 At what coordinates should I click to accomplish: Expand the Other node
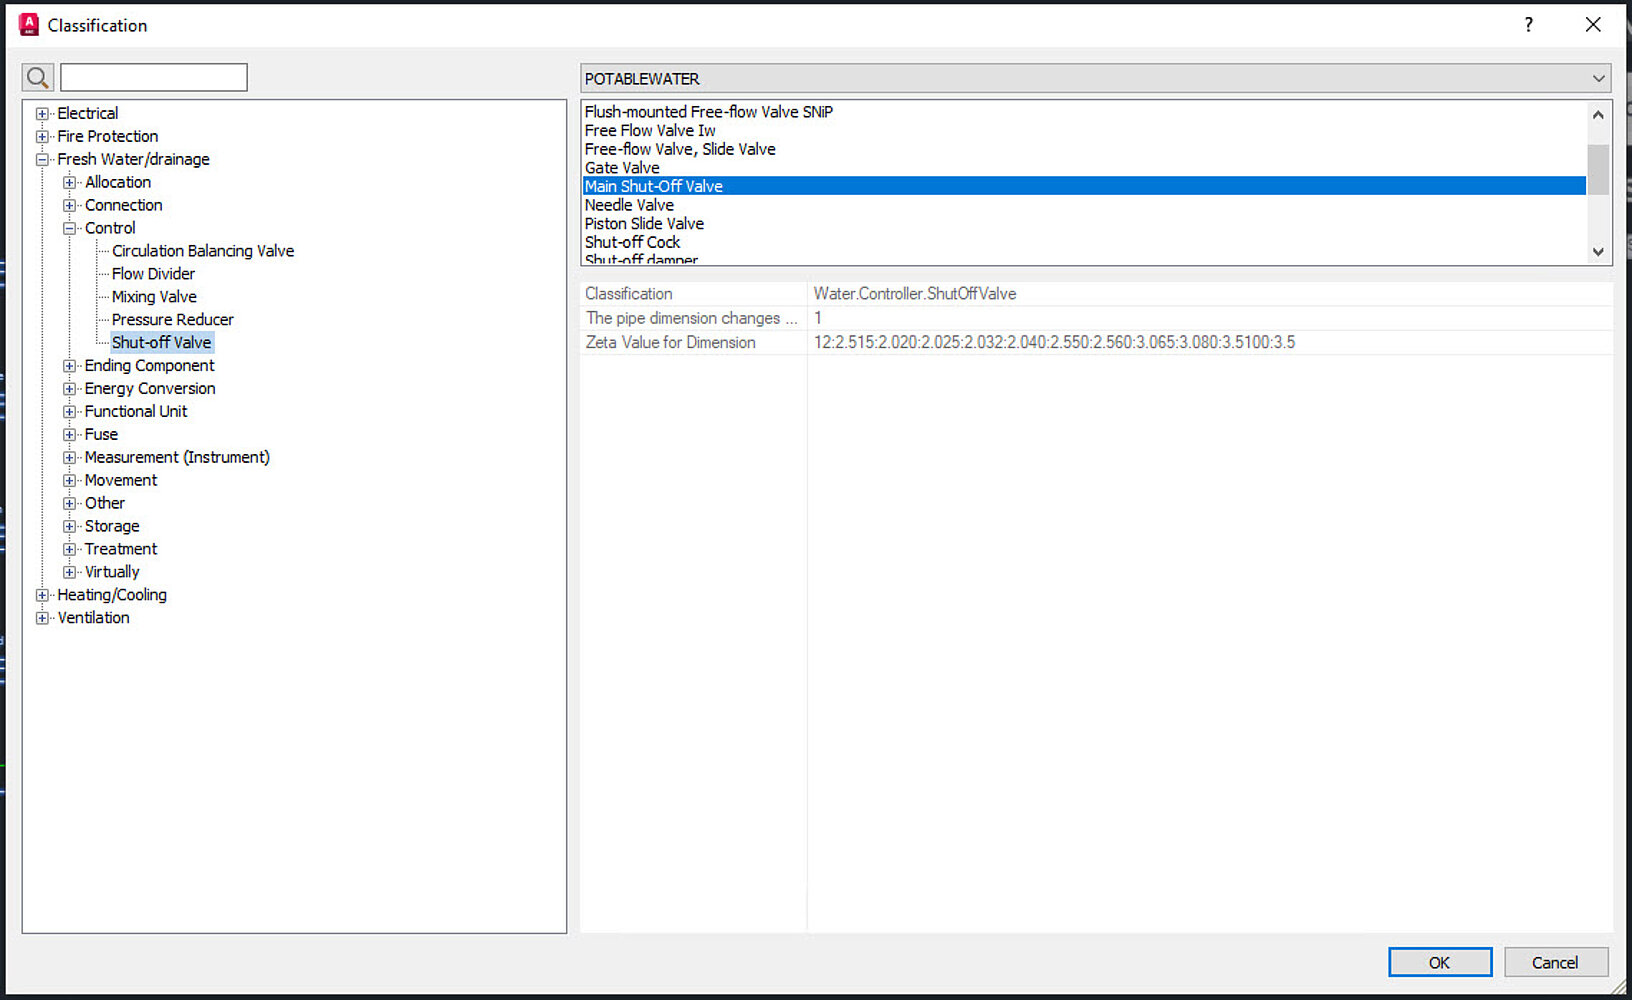(69, 504)
